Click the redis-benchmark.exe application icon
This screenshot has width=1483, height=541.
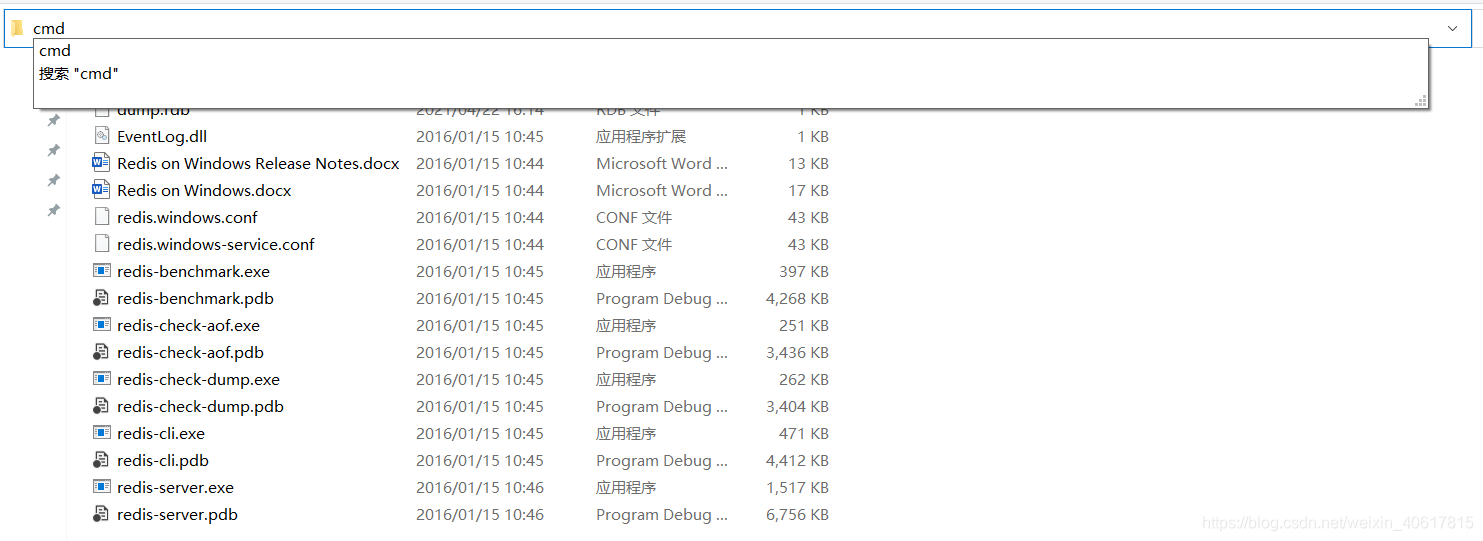pos(101,271)
